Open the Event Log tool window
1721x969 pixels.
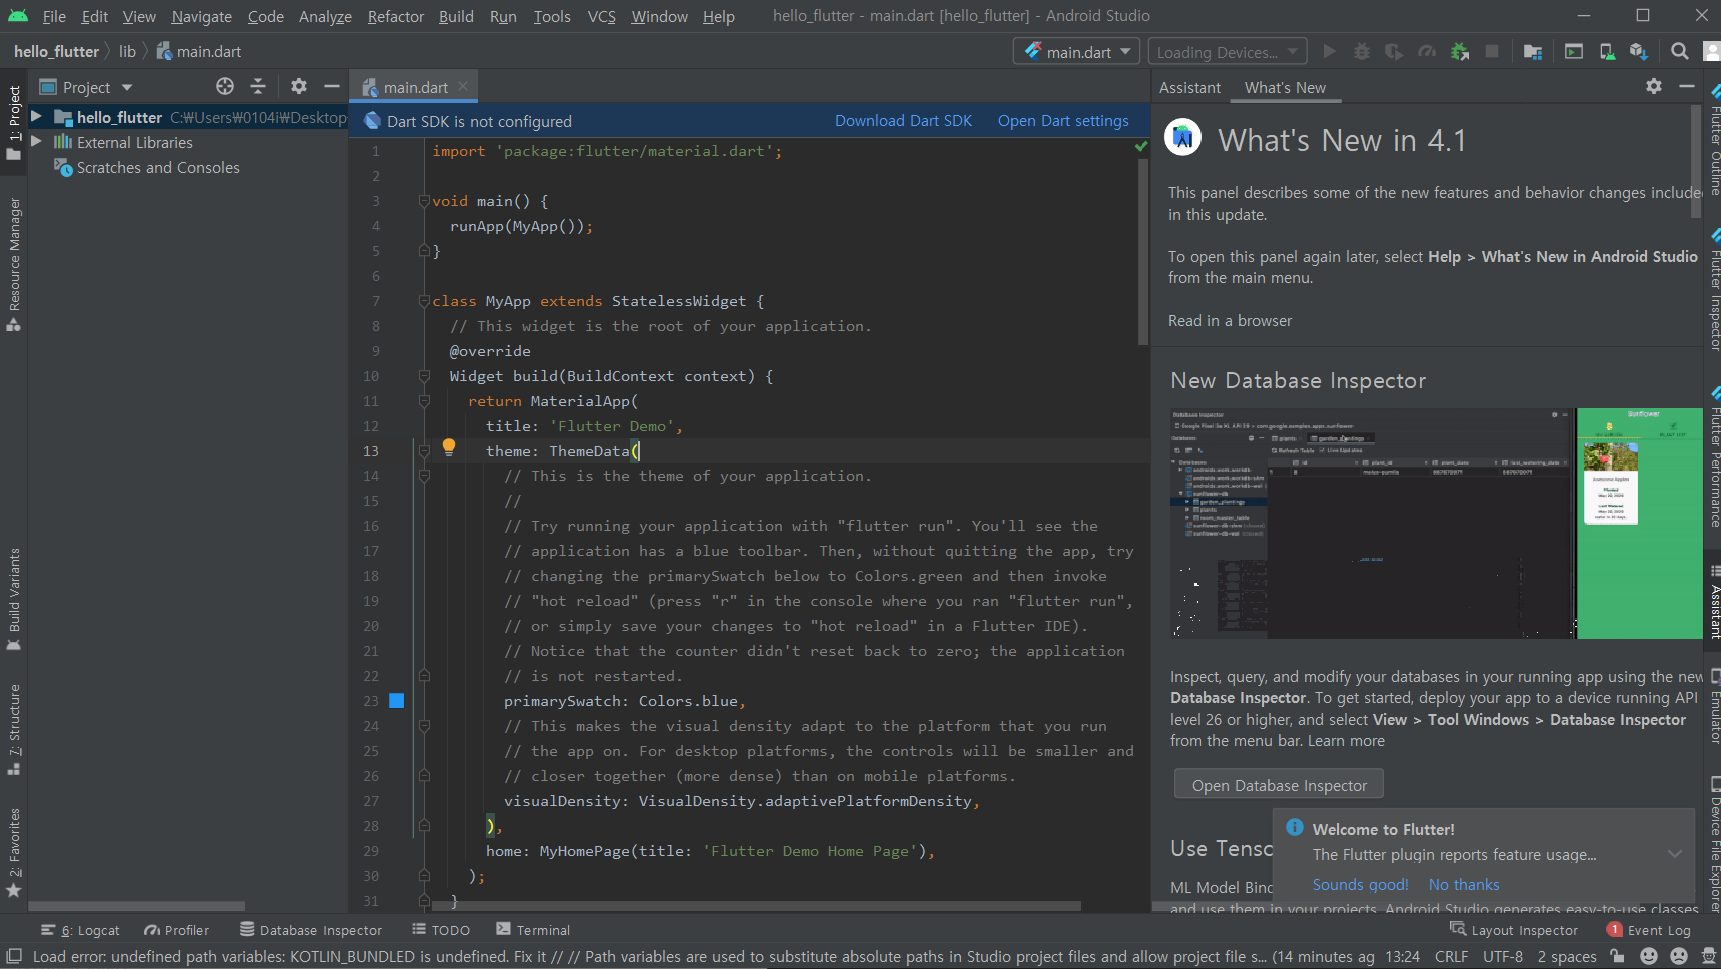coord(1648,930)
